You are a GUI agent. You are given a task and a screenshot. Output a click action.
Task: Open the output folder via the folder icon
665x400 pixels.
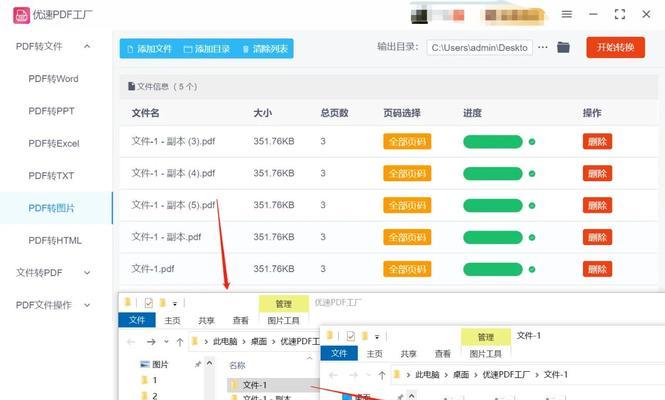pyautogui.click(x=563, y=48)
